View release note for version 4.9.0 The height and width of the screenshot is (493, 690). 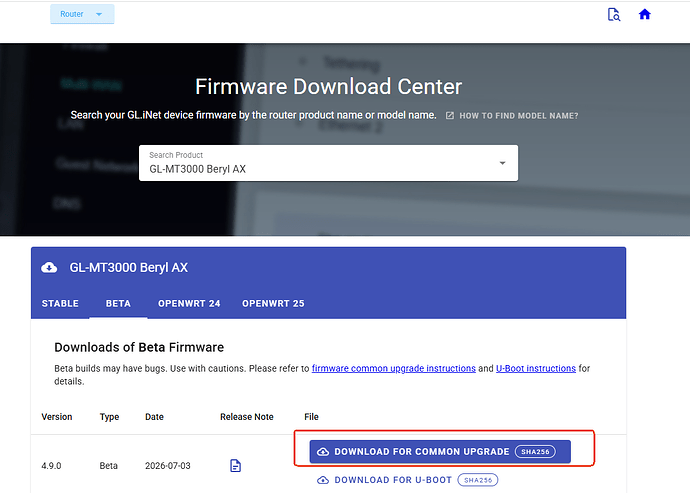[235, 466]
